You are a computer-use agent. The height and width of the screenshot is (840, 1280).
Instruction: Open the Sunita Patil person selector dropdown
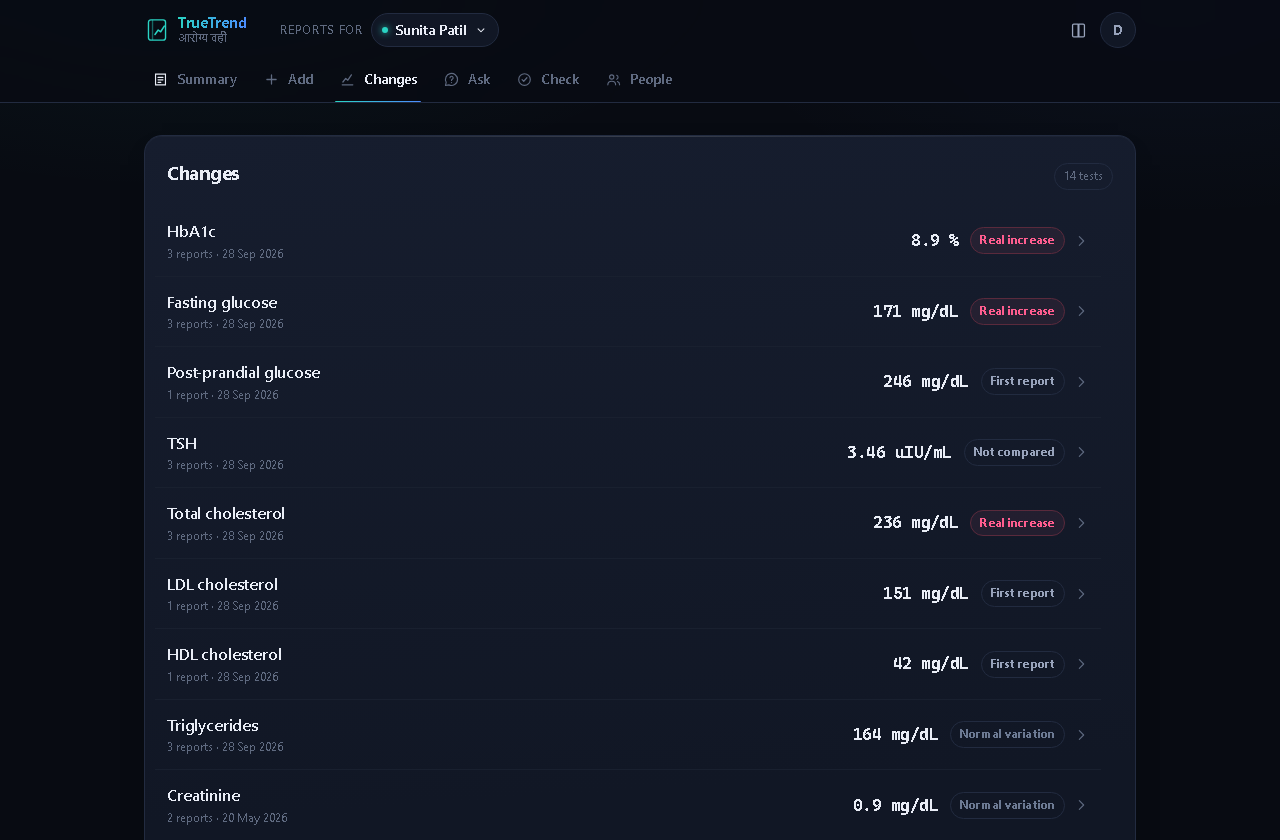pyautogui.click(x=435, y=30)
